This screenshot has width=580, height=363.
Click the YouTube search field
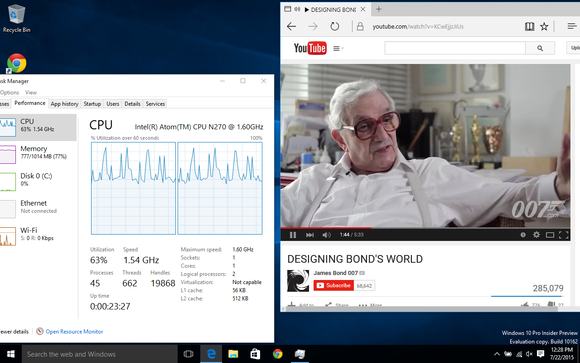455,48
